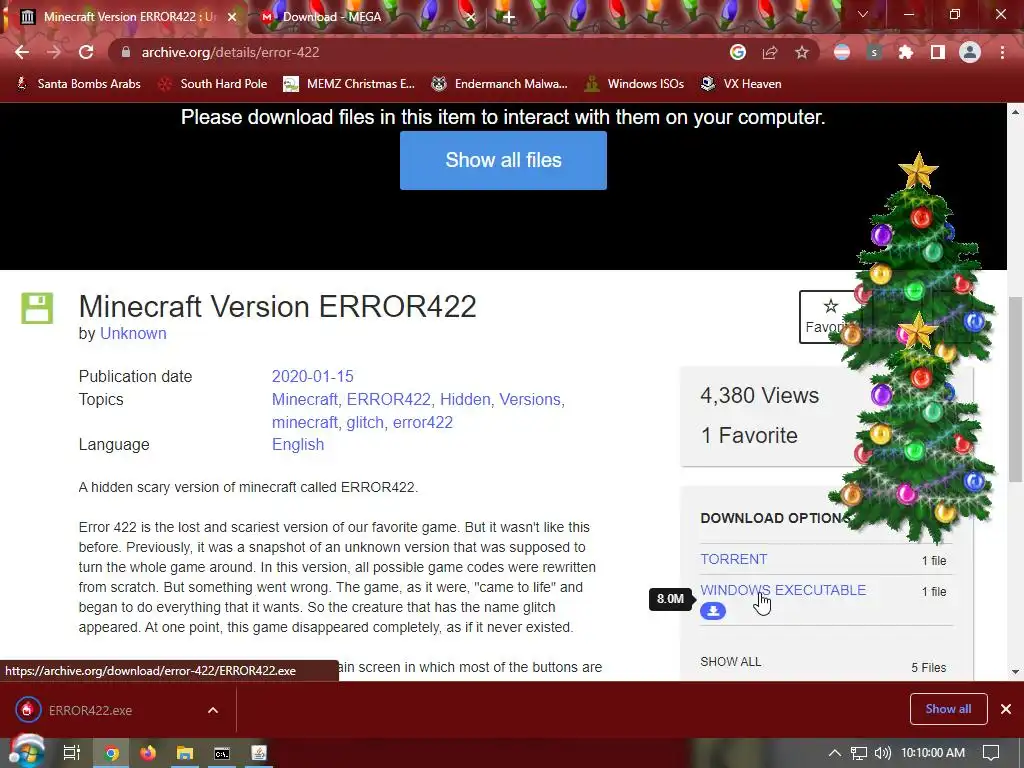
Task: Click the striped flag extension icon
Action: click(x=842, y=52)
